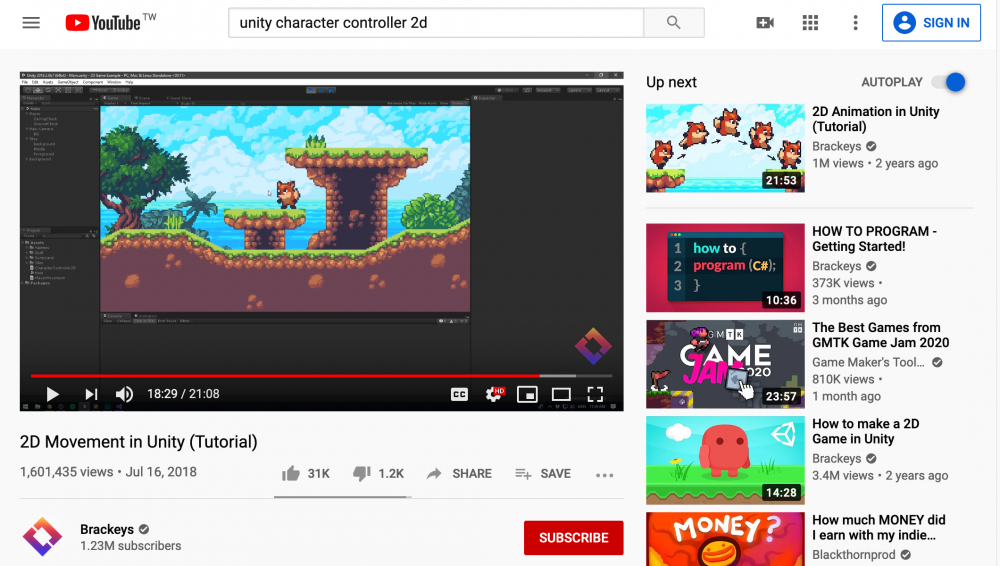Play the video
Viewport: 1000px width, 566px height.
[x=52, y=394]
